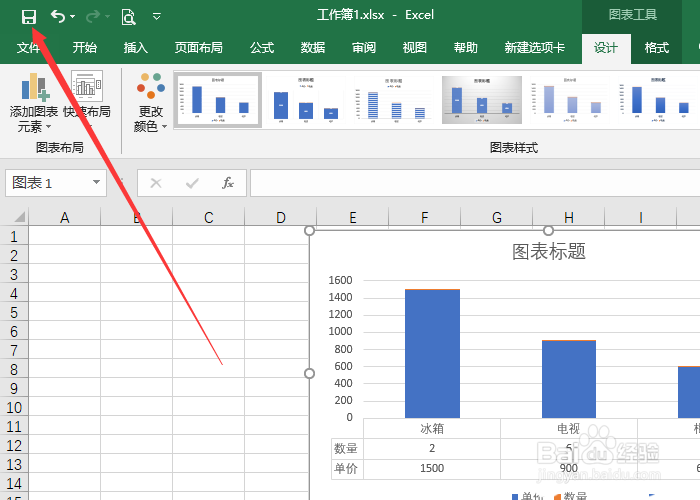Switch to the 页面布局 ribbon tab
The height and width of the screenshot is (500, 700).
click(198, 47)
